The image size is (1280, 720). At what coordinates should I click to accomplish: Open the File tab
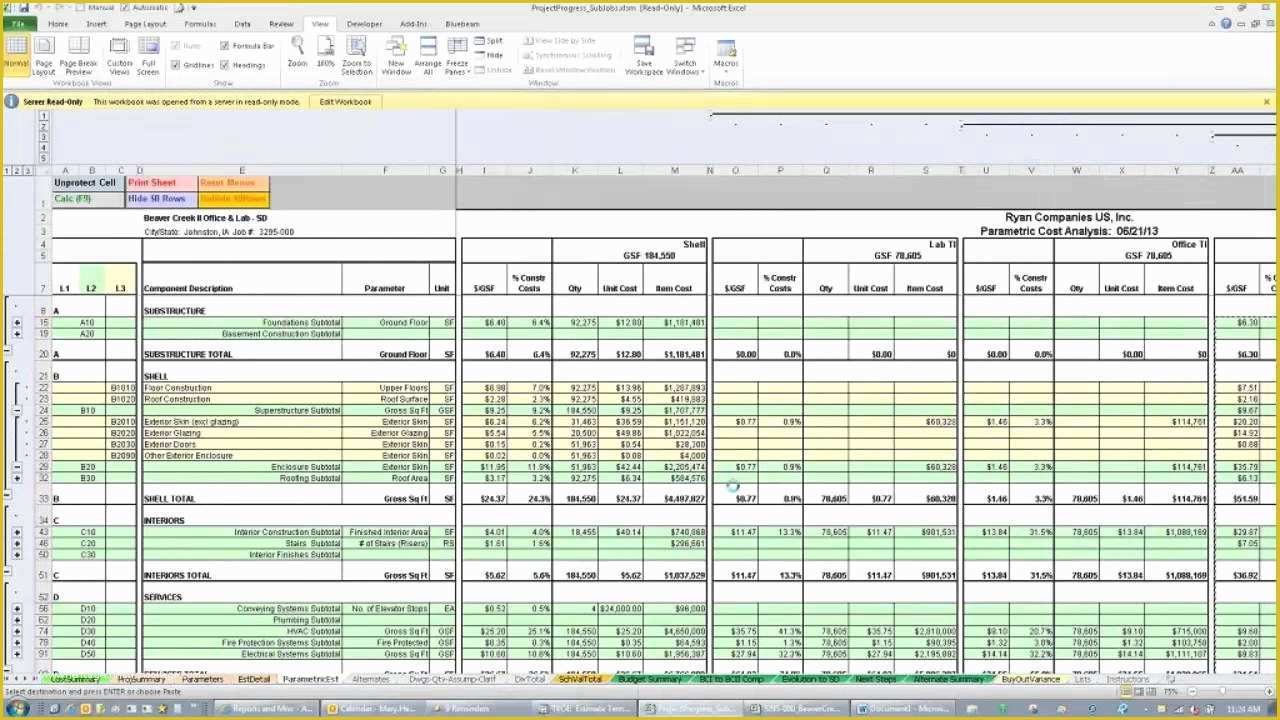point(19,23)
